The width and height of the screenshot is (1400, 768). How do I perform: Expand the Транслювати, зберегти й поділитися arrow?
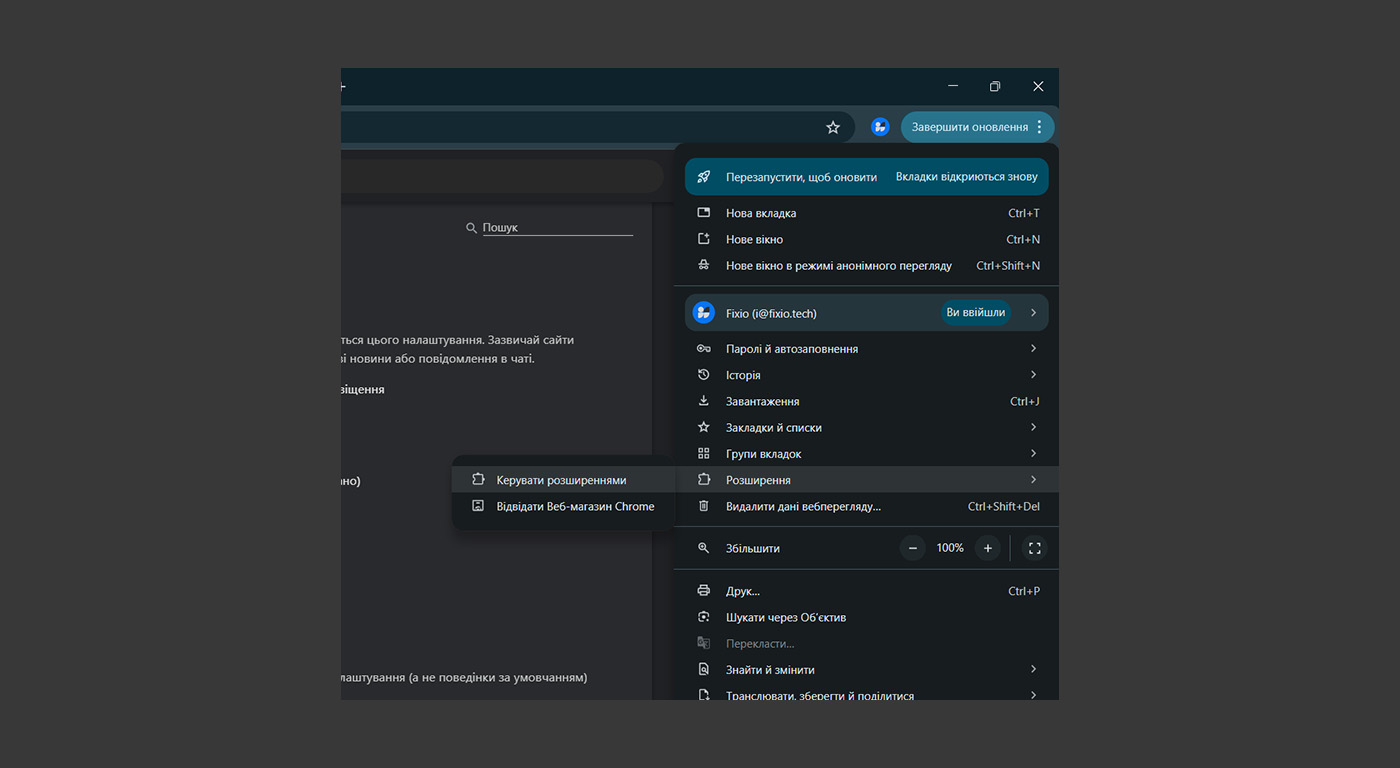[1033, 695]
